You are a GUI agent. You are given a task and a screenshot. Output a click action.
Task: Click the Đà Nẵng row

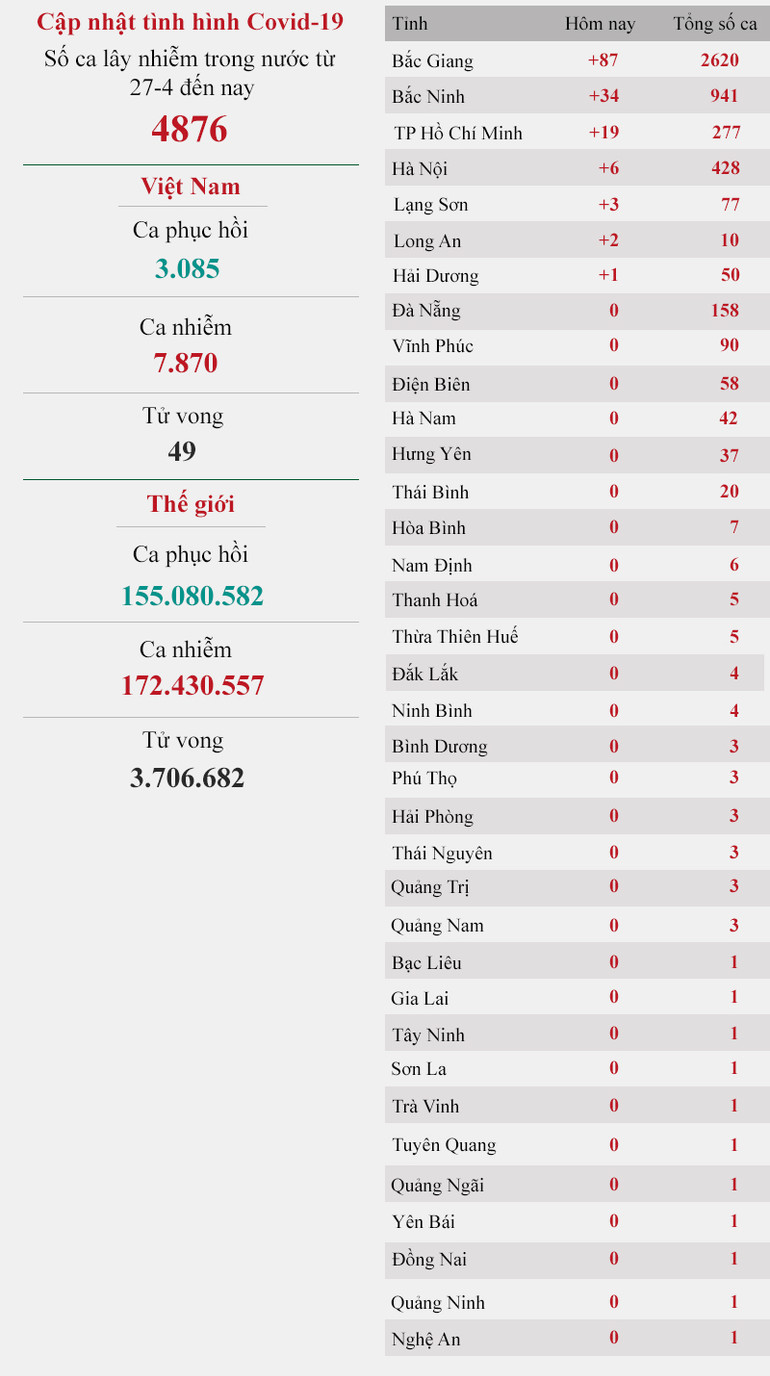(426, 311)
